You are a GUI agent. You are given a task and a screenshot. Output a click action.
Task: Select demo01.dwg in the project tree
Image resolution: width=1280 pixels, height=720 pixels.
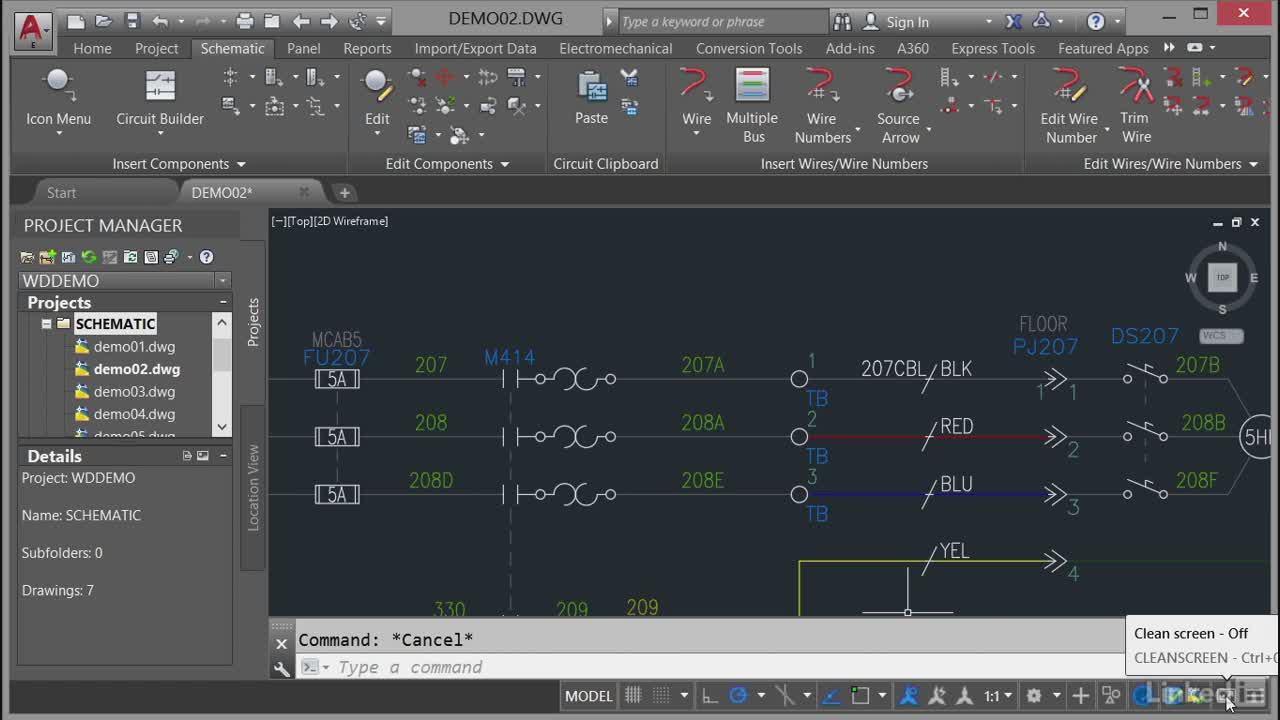pyautogui.click(x=134, y=347)
